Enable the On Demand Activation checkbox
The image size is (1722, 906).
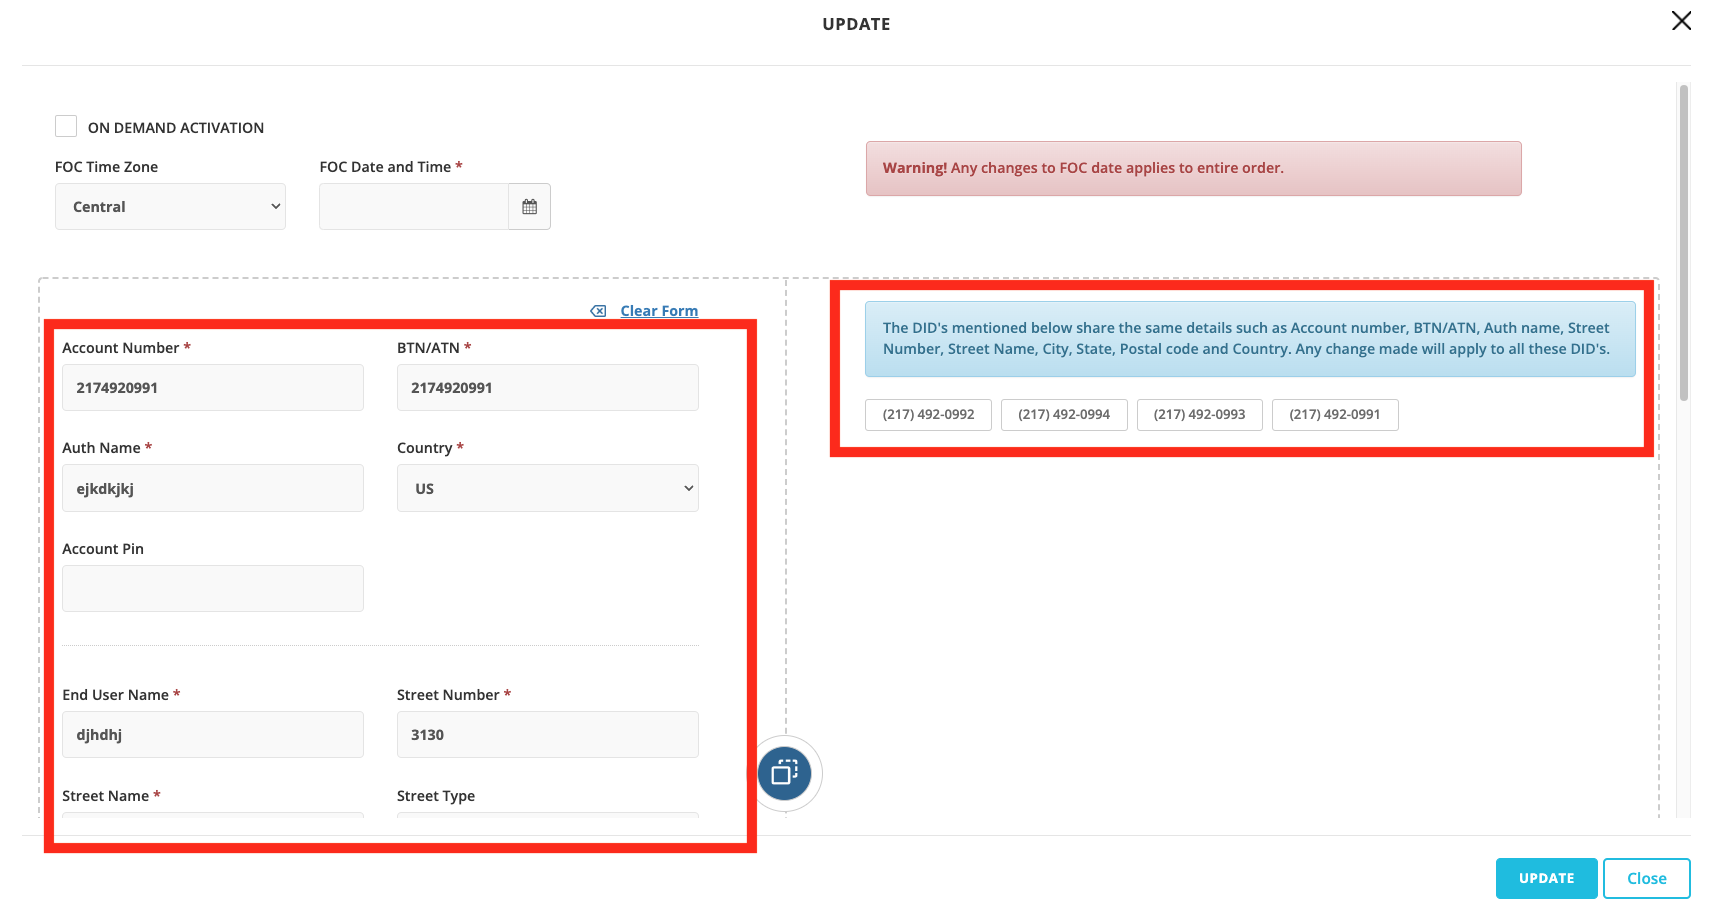click(x=66, y=126)
